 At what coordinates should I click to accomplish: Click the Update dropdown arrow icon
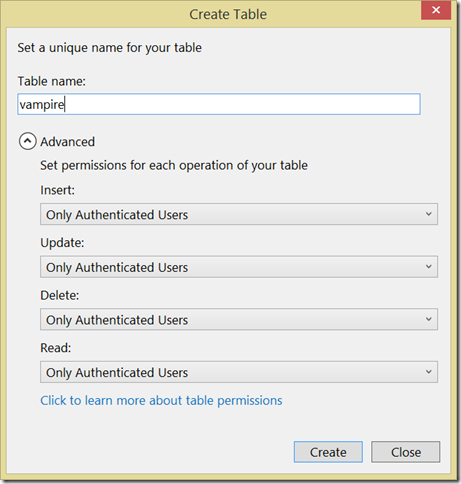[x=429, y=267]
